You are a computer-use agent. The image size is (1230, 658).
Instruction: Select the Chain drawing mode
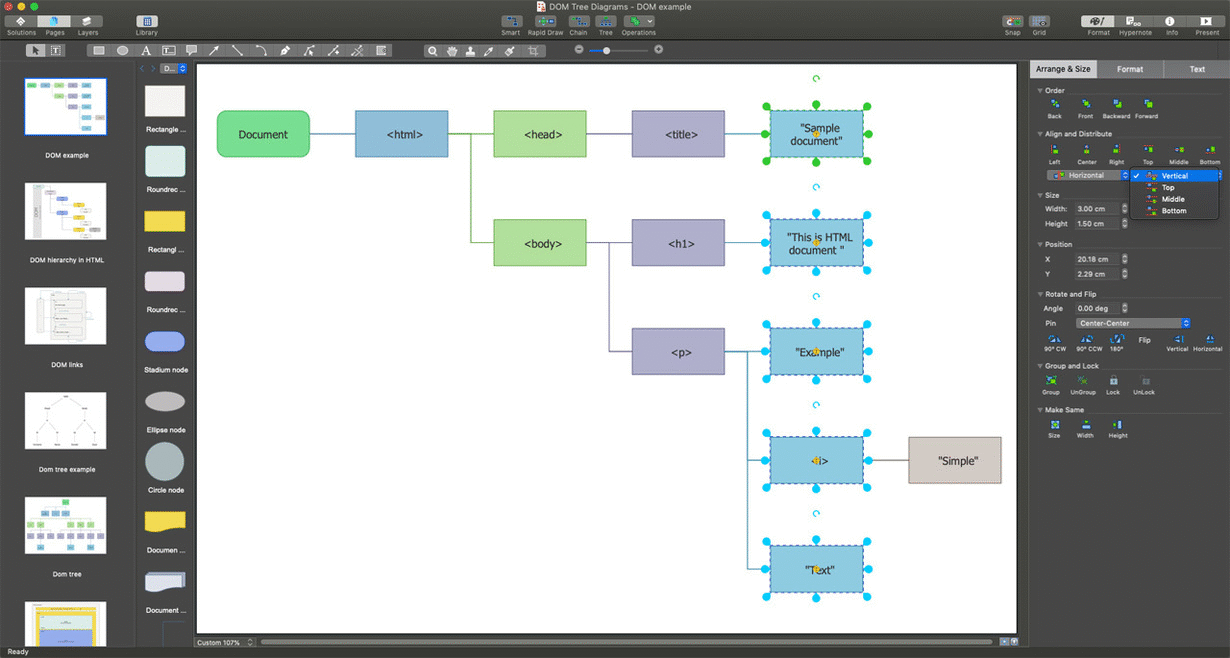pyautogui.click(x=578, y=22)
